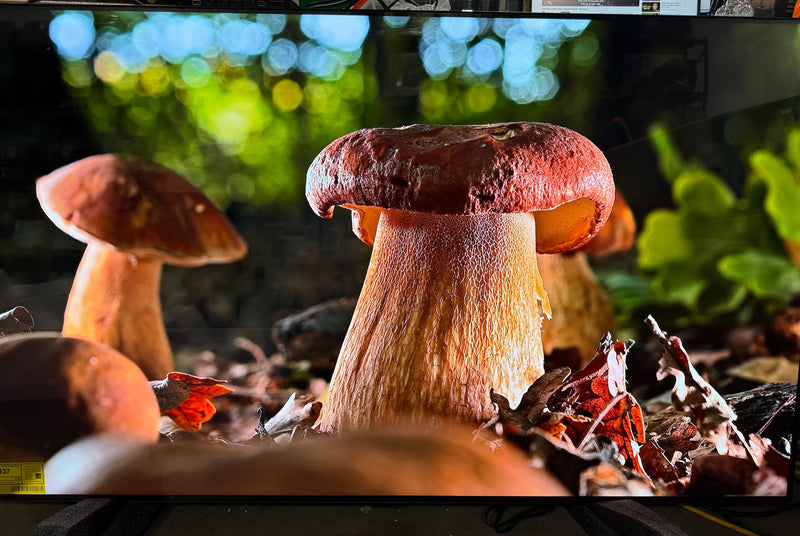Click the orange leaf beside the left mushroom
The image size is (800, 536).
coord(192,398)
